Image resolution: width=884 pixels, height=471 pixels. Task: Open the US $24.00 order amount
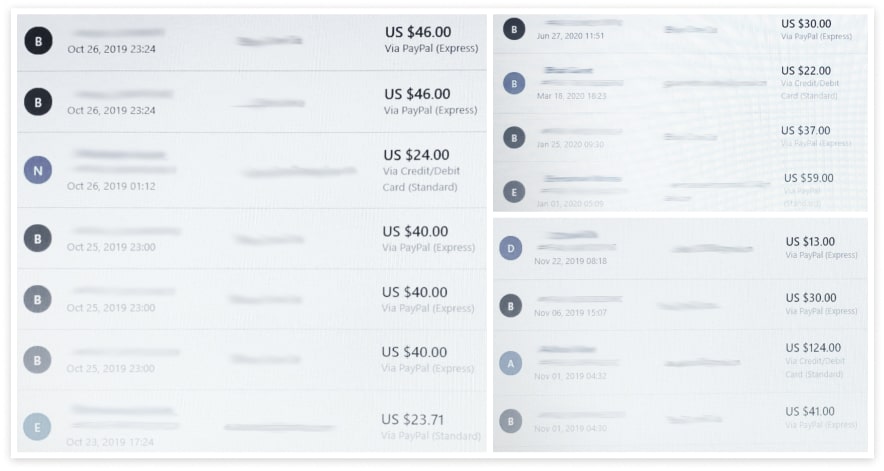(x=417, y=155)
